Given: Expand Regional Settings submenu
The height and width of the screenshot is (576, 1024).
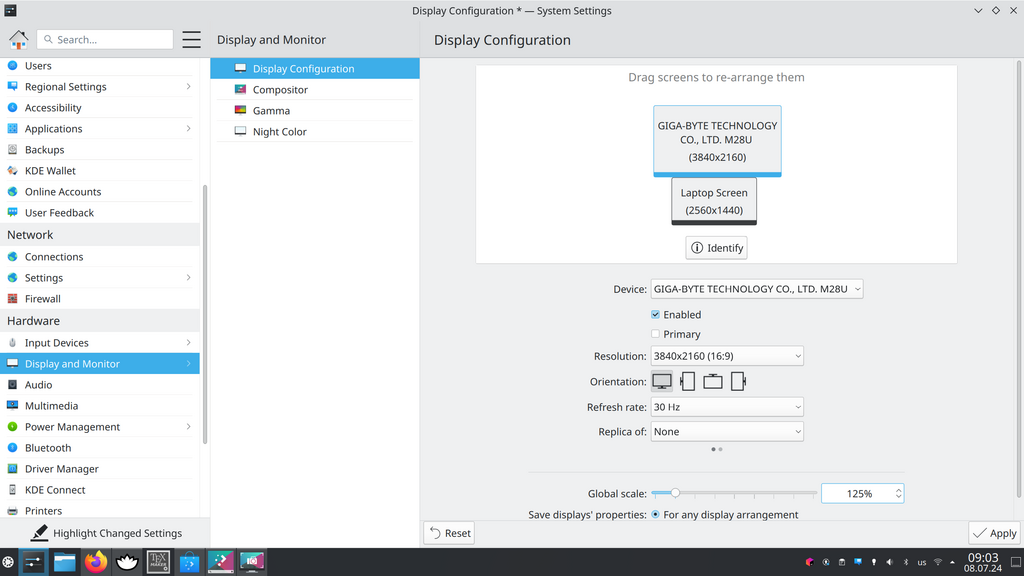Looking at the screenshot, I should tap(188, 87).
